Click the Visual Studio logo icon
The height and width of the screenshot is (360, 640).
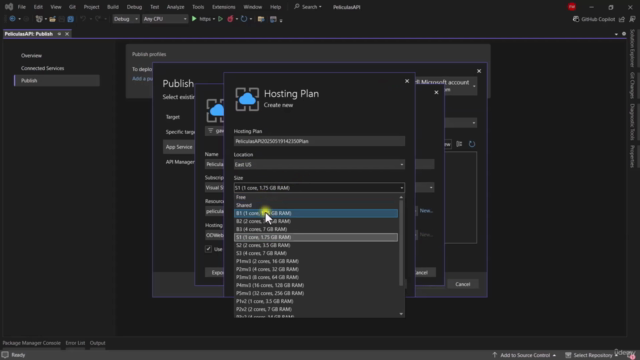9,7
